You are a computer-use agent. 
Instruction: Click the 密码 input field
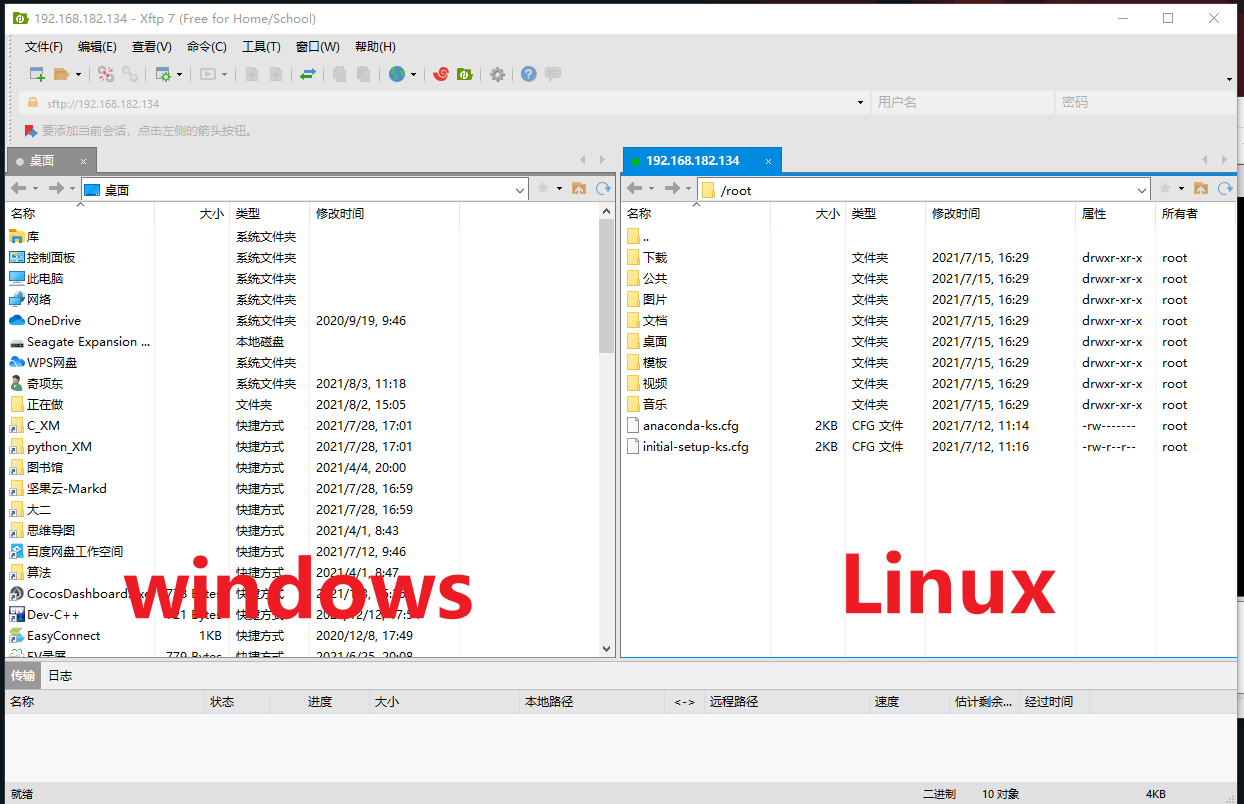[x=1145, y=102]
